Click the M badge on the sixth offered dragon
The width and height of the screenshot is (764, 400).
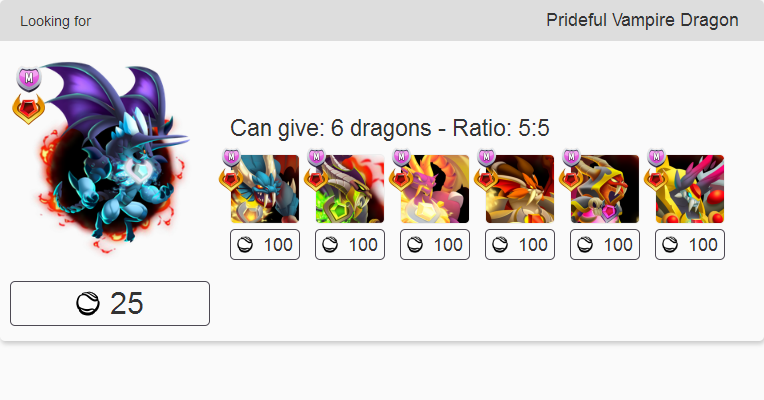pos(656,157)
